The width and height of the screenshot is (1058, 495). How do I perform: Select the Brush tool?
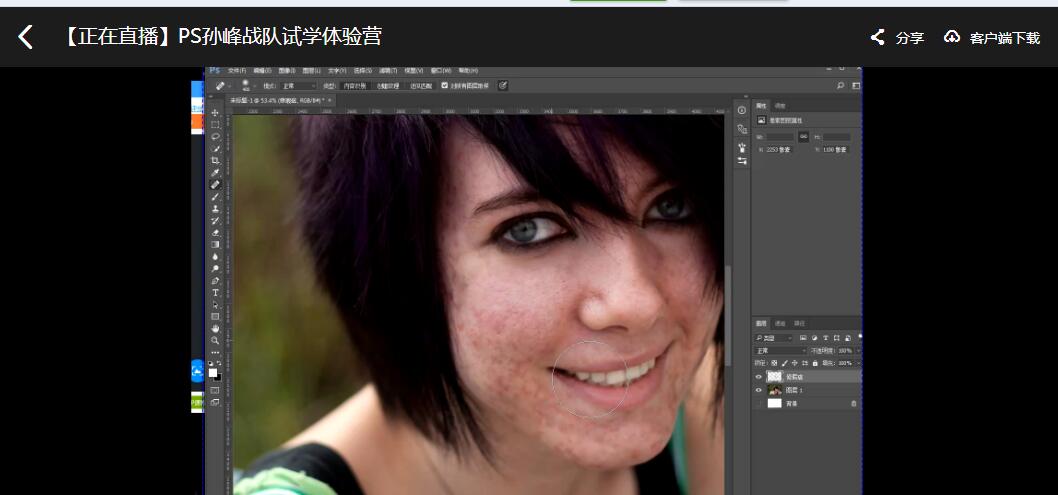[x=215, y=197]
